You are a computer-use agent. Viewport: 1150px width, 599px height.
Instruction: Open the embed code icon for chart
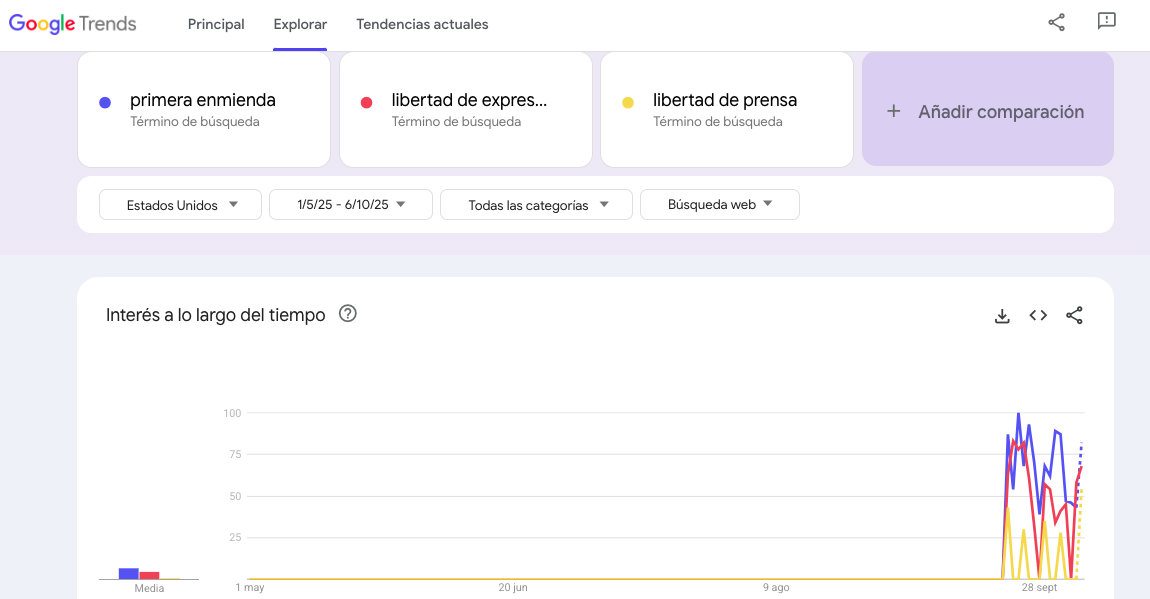point(1038,316)
